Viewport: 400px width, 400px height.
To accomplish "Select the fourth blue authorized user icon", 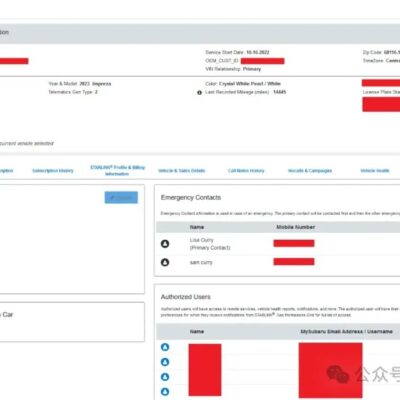I will tap(165, 392).
